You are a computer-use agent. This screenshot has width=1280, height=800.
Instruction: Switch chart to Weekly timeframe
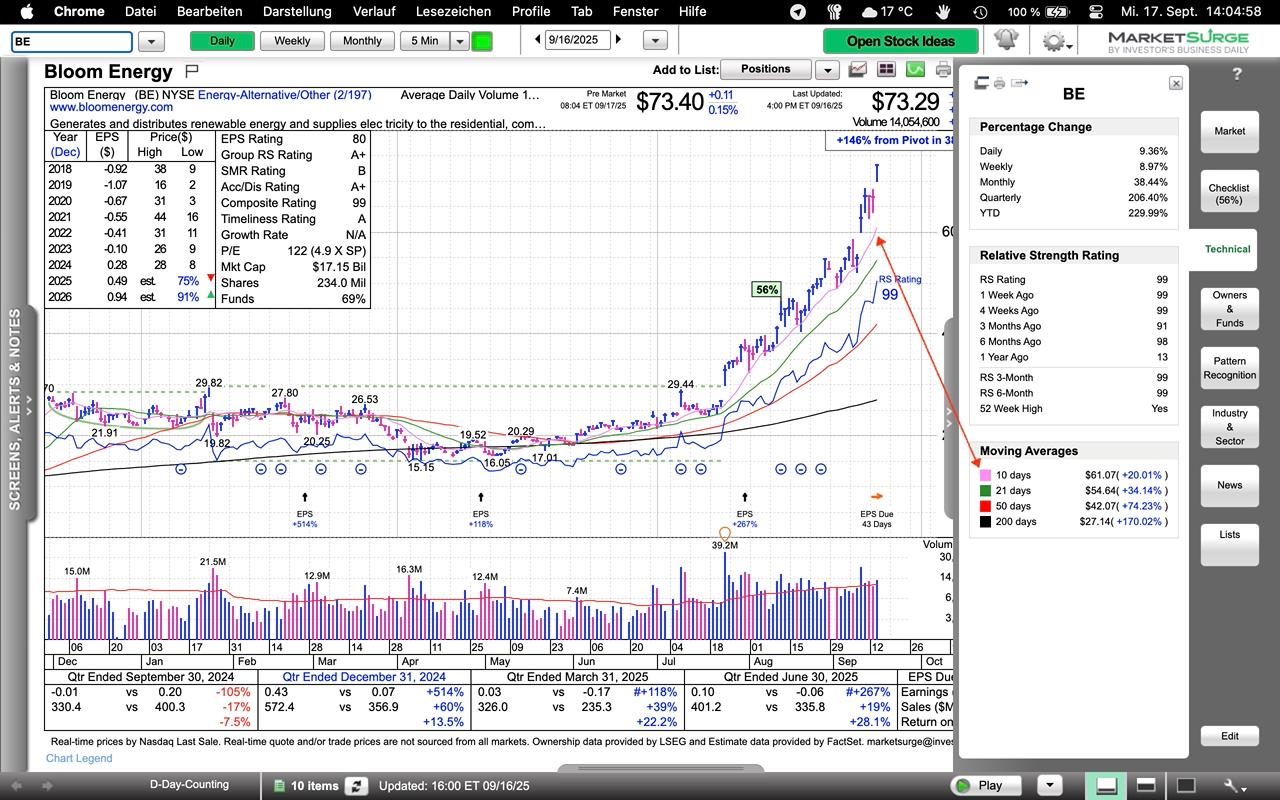click(x=292, y=41)
